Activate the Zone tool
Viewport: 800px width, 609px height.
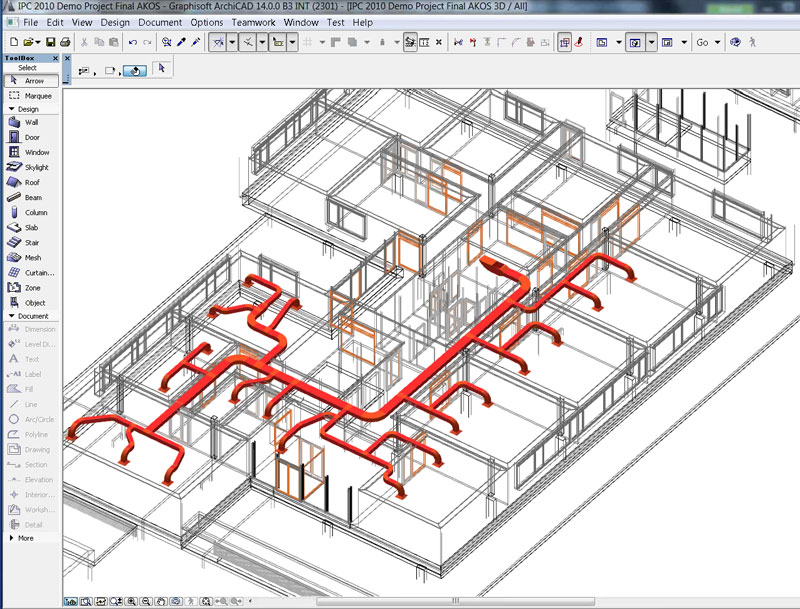click(x=31, y=288)
